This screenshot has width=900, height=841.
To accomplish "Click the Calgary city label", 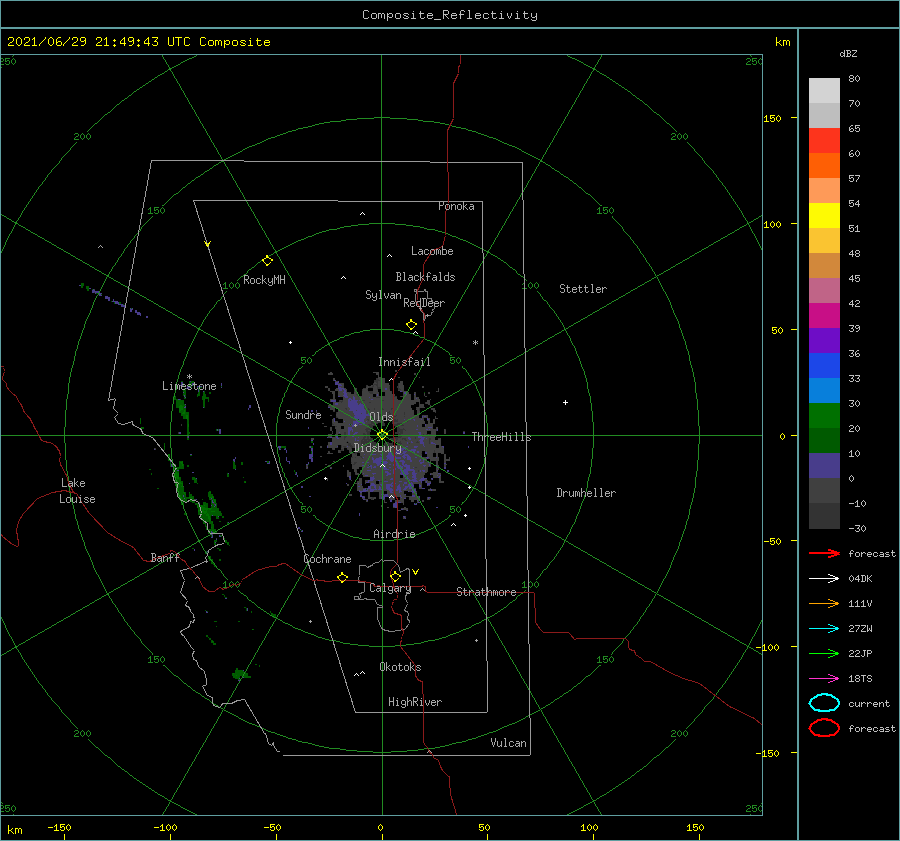I will (x=390, y=588).
